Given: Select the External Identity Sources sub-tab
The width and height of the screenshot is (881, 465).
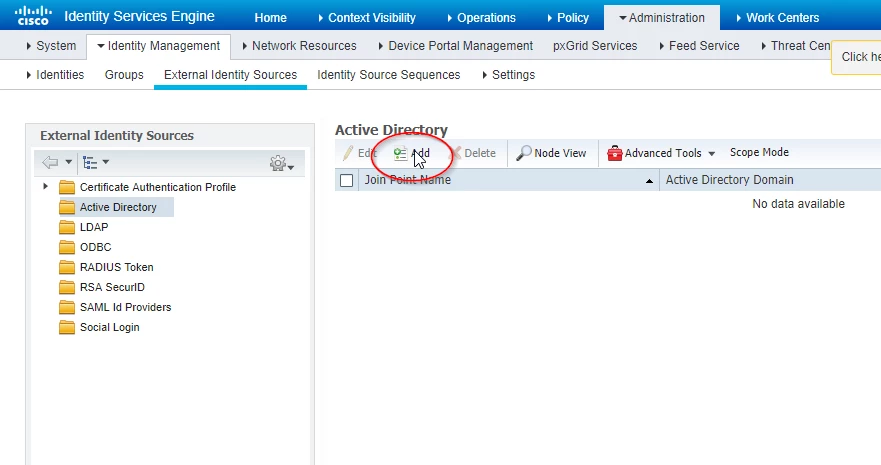Looking at the screenshot, I should coord(230,75).
